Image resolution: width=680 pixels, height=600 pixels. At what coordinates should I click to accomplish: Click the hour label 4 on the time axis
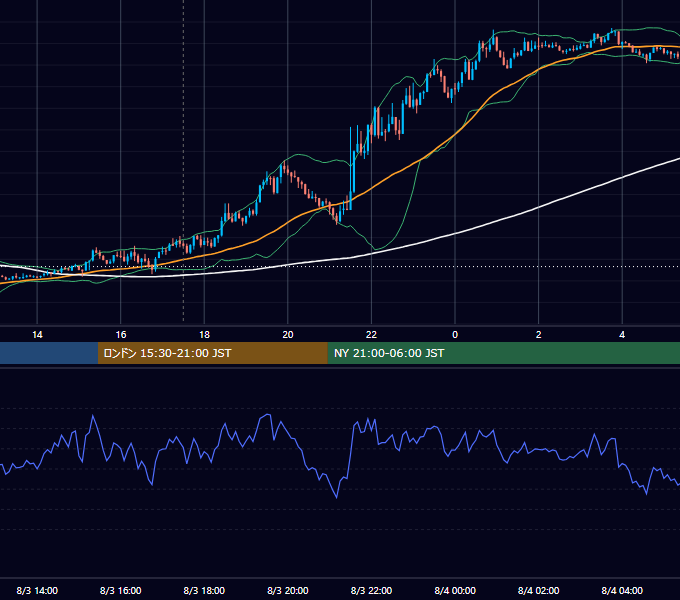622,335
